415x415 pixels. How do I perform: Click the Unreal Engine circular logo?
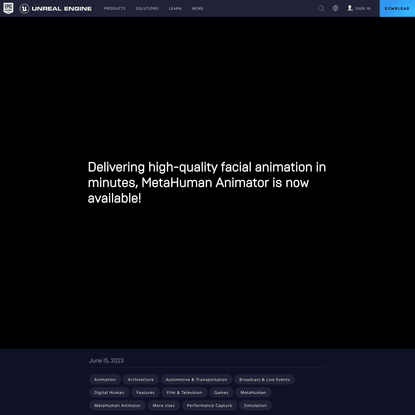click(24, 8)
